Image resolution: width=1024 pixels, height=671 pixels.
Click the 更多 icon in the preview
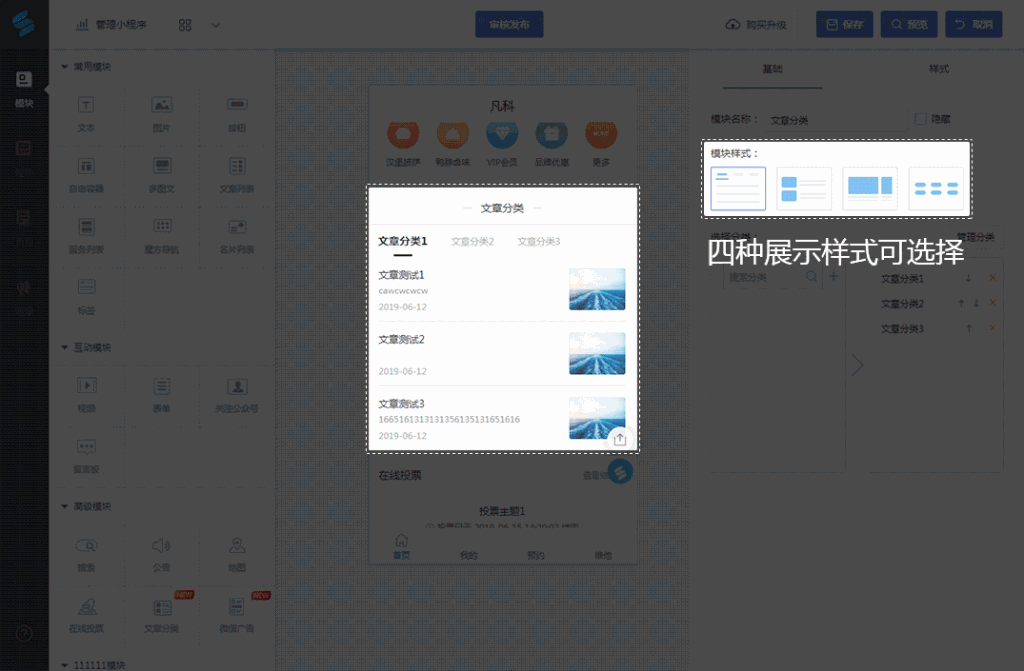[x=601, y=134]
